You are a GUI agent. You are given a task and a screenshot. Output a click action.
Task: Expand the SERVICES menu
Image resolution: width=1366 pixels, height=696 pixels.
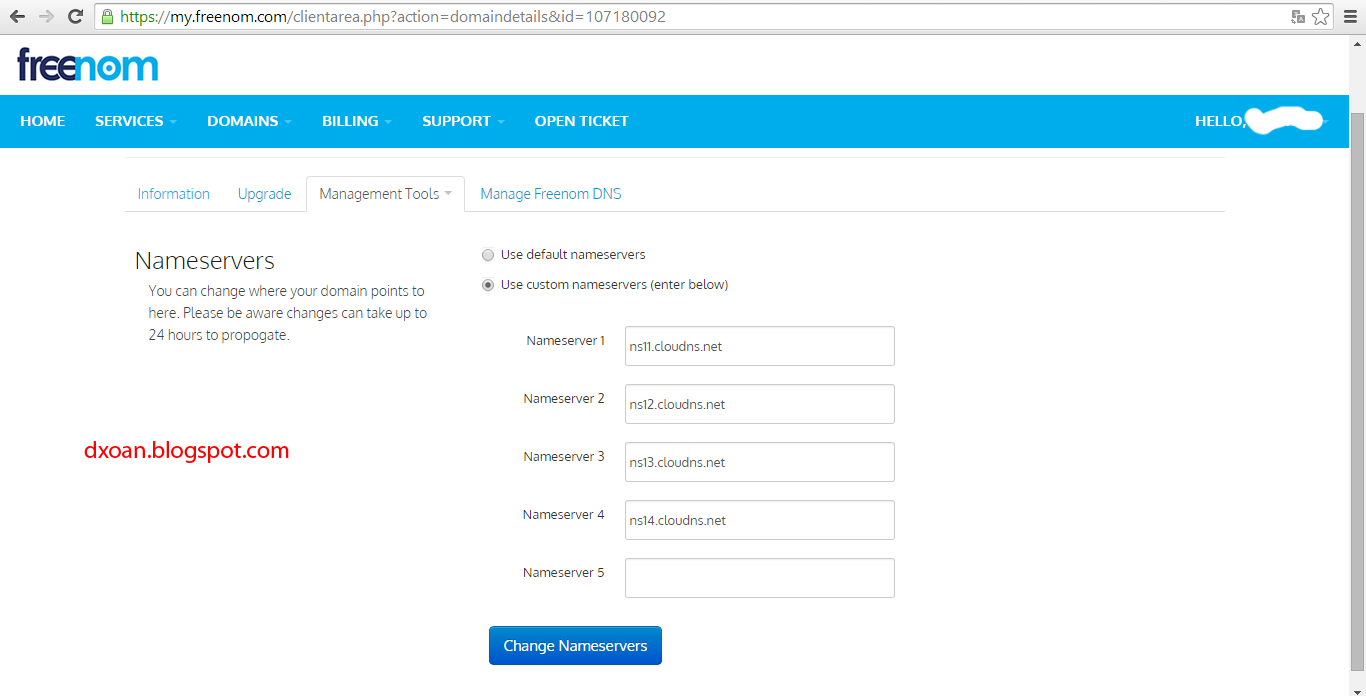point(136,121)
